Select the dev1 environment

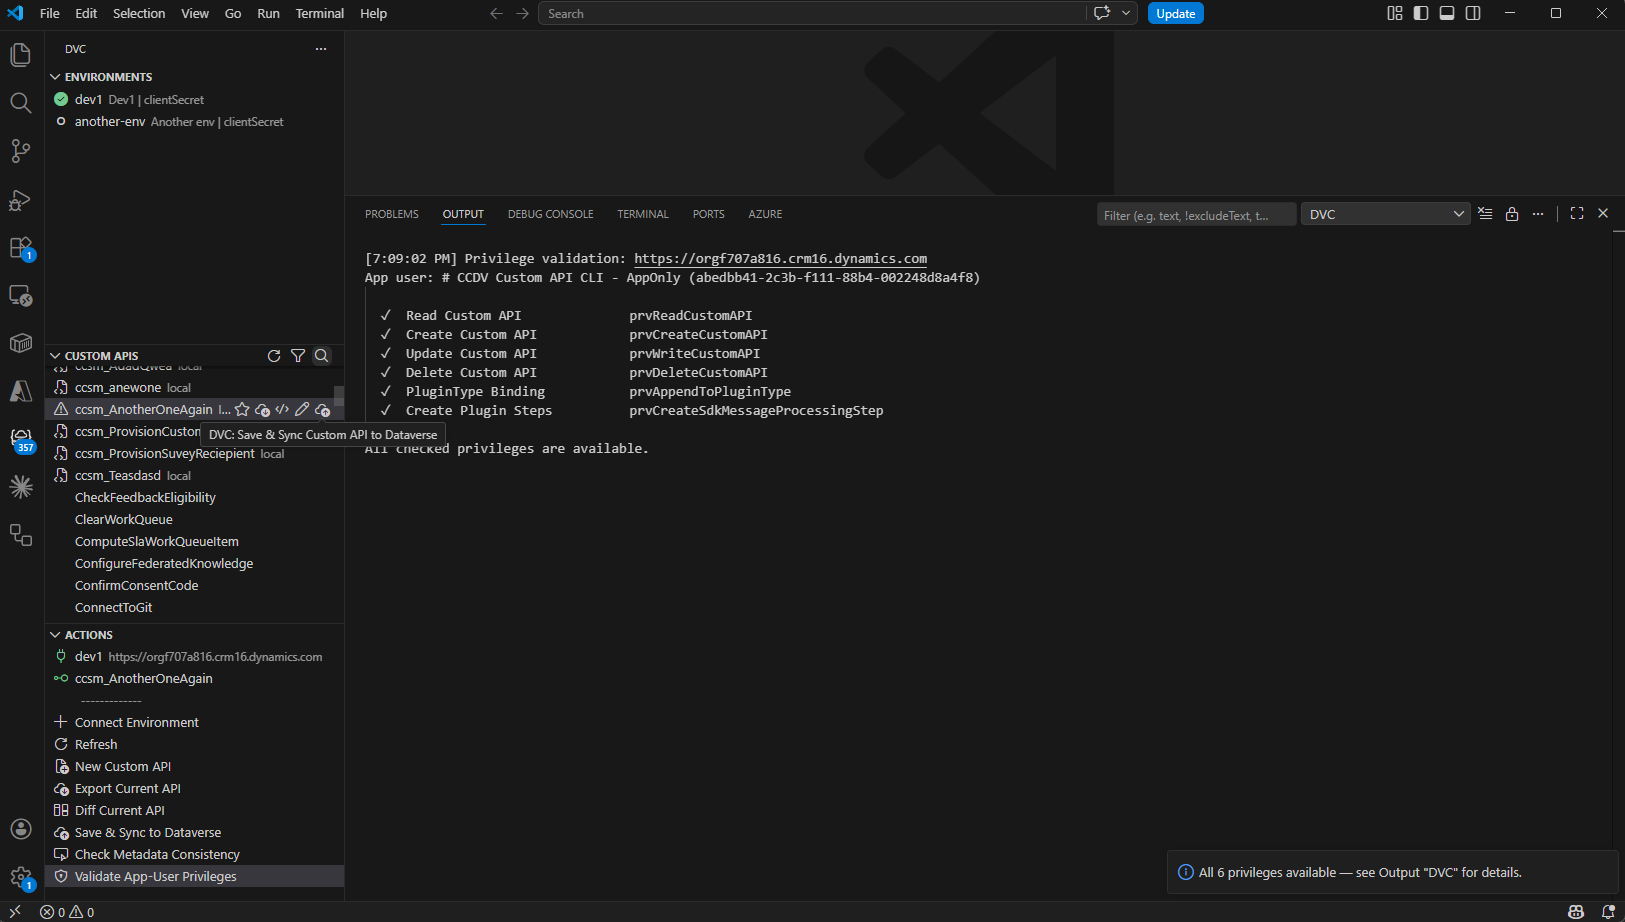point(195,100)
